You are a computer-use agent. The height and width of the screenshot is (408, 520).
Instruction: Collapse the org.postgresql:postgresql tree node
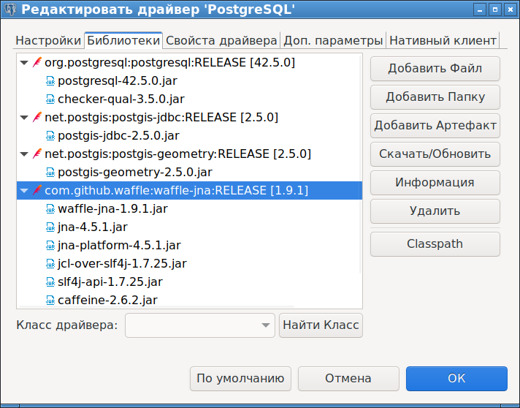pyautogui.click(x=24, y=63)
